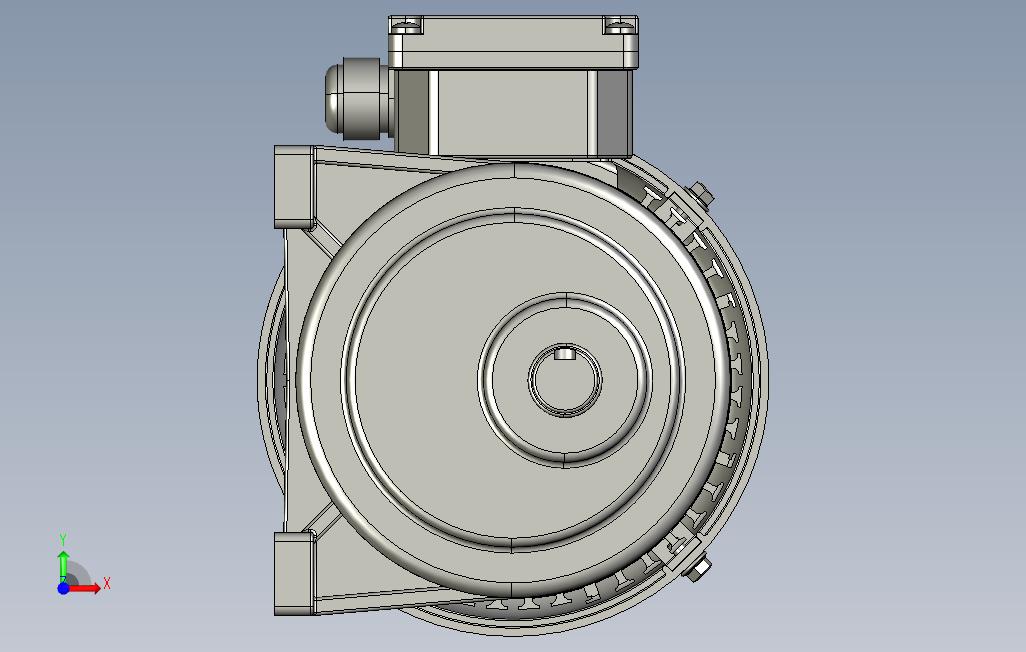Image resolution: width=1026 pixels, height=652 pixels.
Task: Pick the top-left screw on terminal box lid
Action: pos(406,26)
